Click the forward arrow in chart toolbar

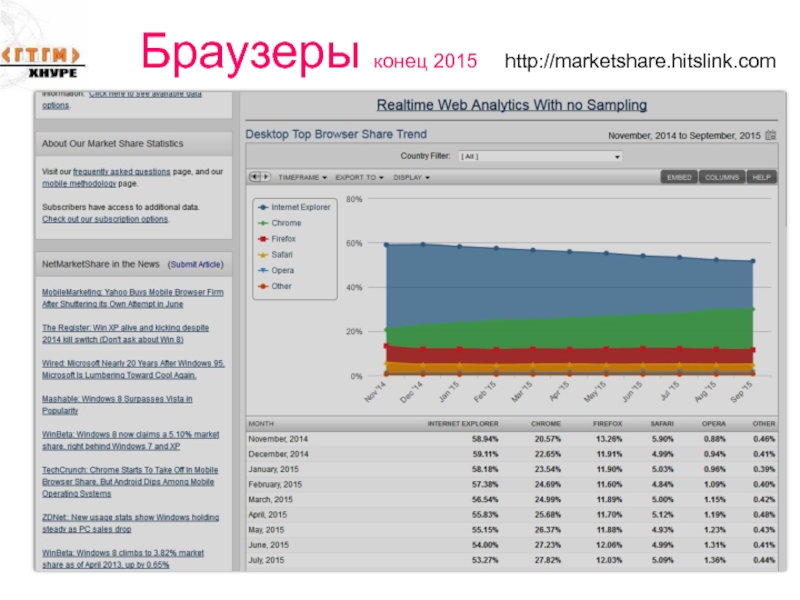point(265,177)
